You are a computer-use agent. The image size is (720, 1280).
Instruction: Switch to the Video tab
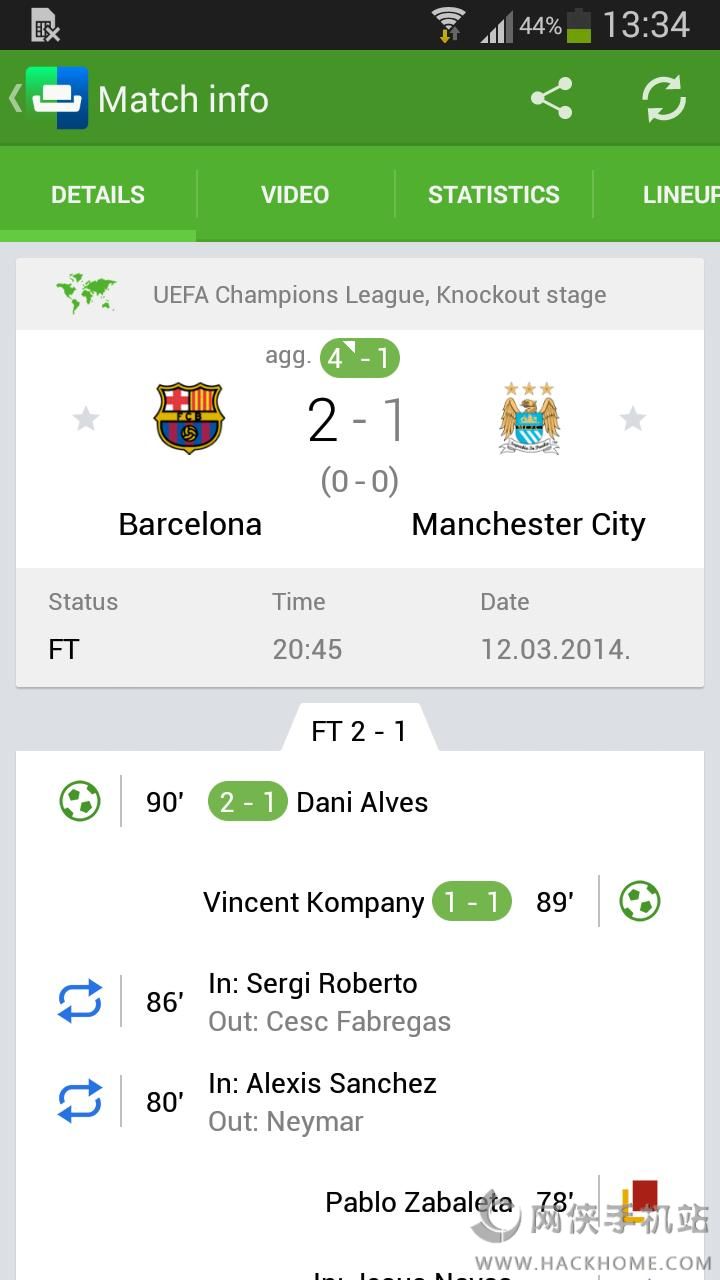coord(295,194)
